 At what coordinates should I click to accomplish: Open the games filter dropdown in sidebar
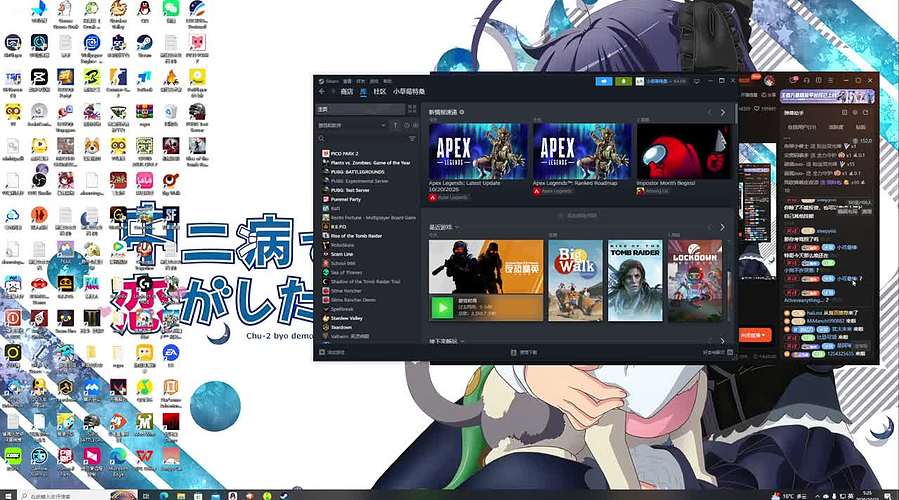(x=352, y=125)
